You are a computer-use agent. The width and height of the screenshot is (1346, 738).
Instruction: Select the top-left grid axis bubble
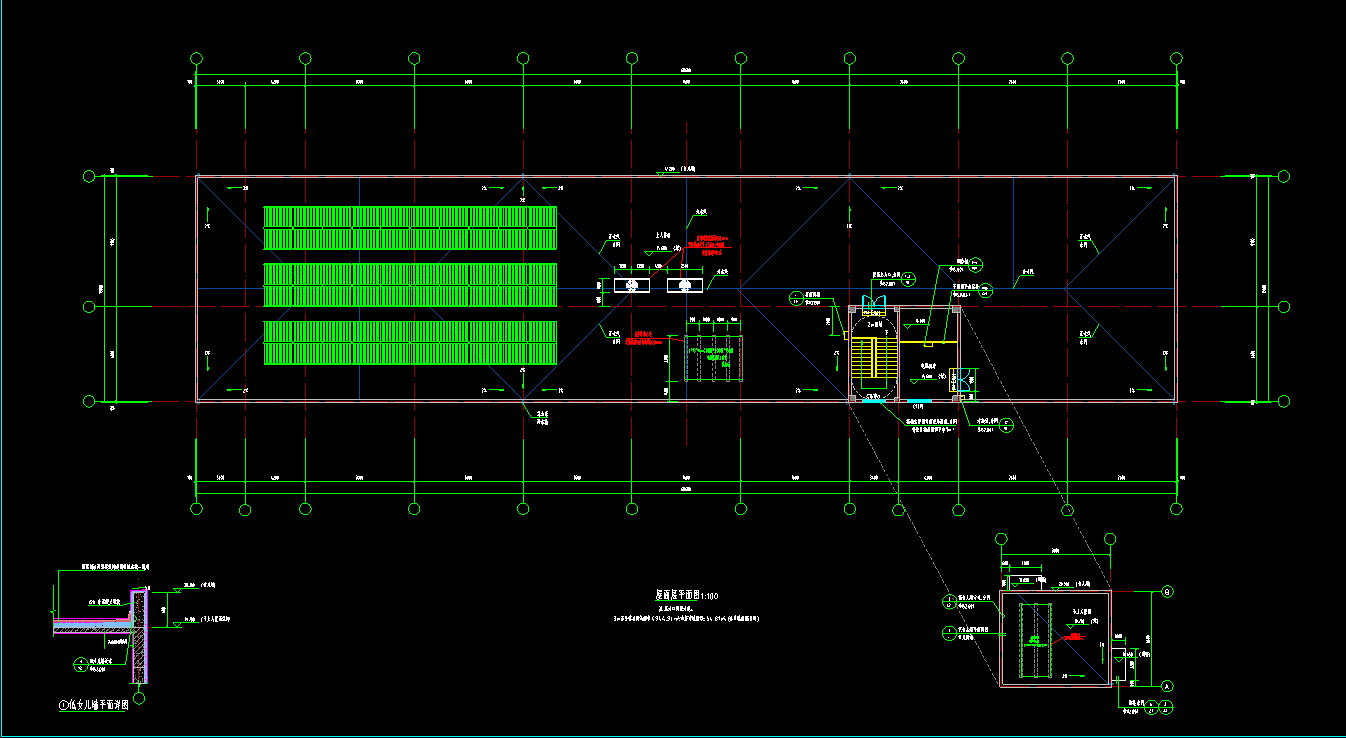tap(196, 58)
